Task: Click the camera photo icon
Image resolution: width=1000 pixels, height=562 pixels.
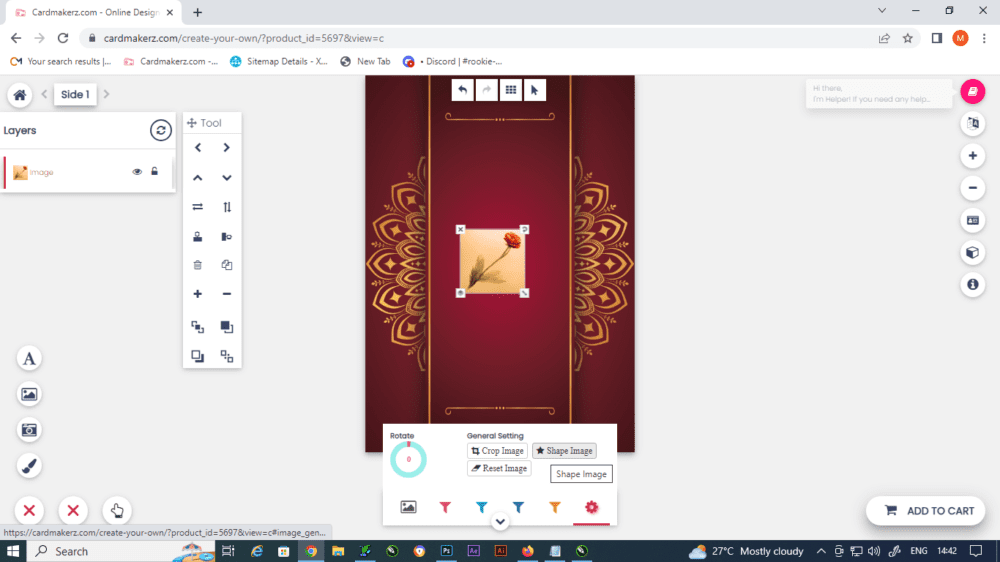Action: click(x=30, y=430)
